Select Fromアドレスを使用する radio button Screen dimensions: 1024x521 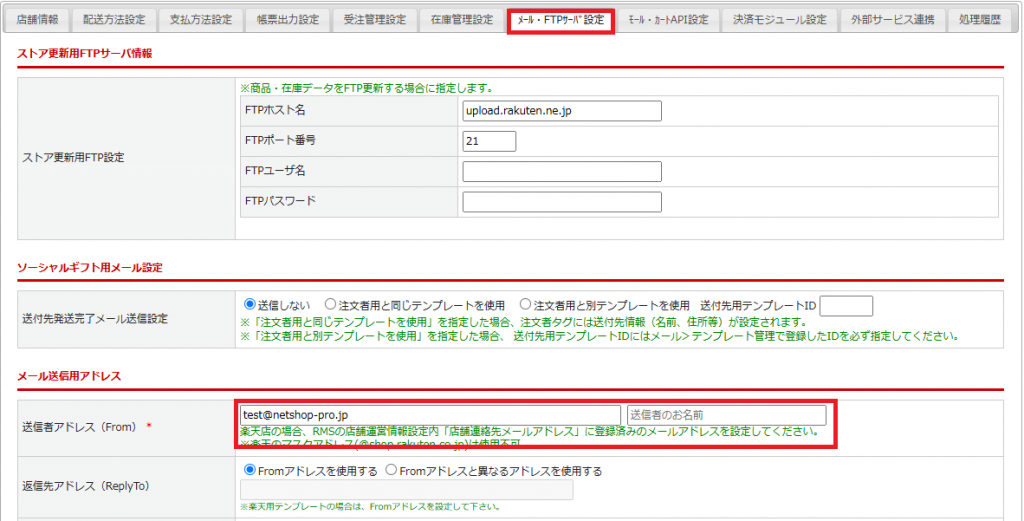(249, 470)
